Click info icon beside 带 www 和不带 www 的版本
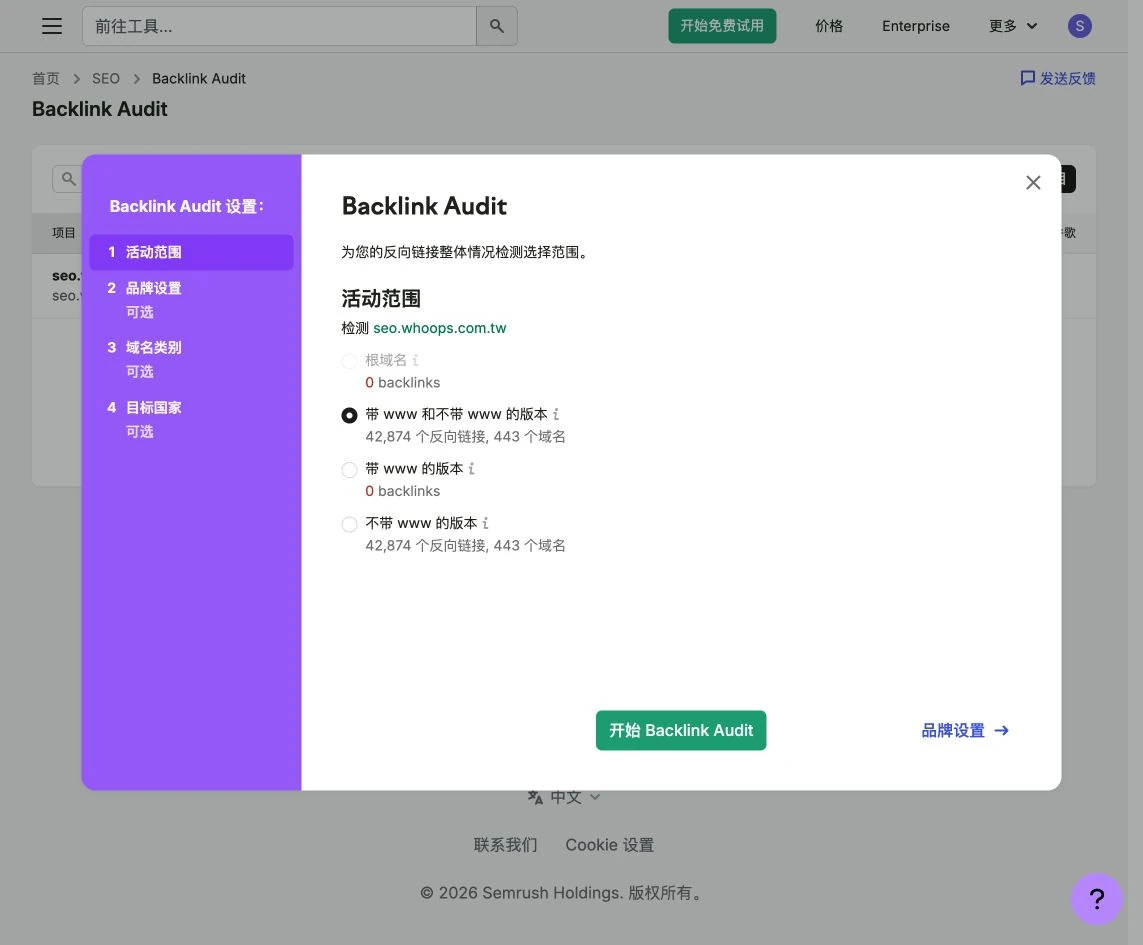This screenshot has width=1143, height=945. pos(555,414)
